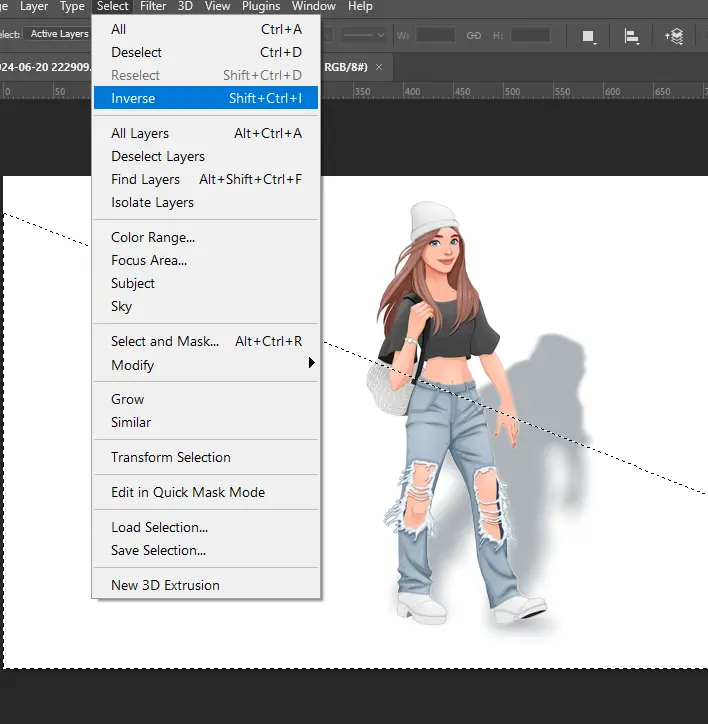
Task: Open the Filter menu
Action: [x=153, y=6]
